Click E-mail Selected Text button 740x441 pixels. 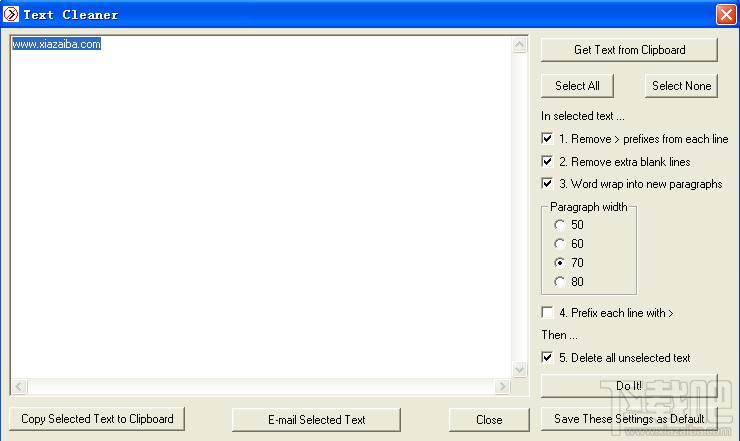316,420
